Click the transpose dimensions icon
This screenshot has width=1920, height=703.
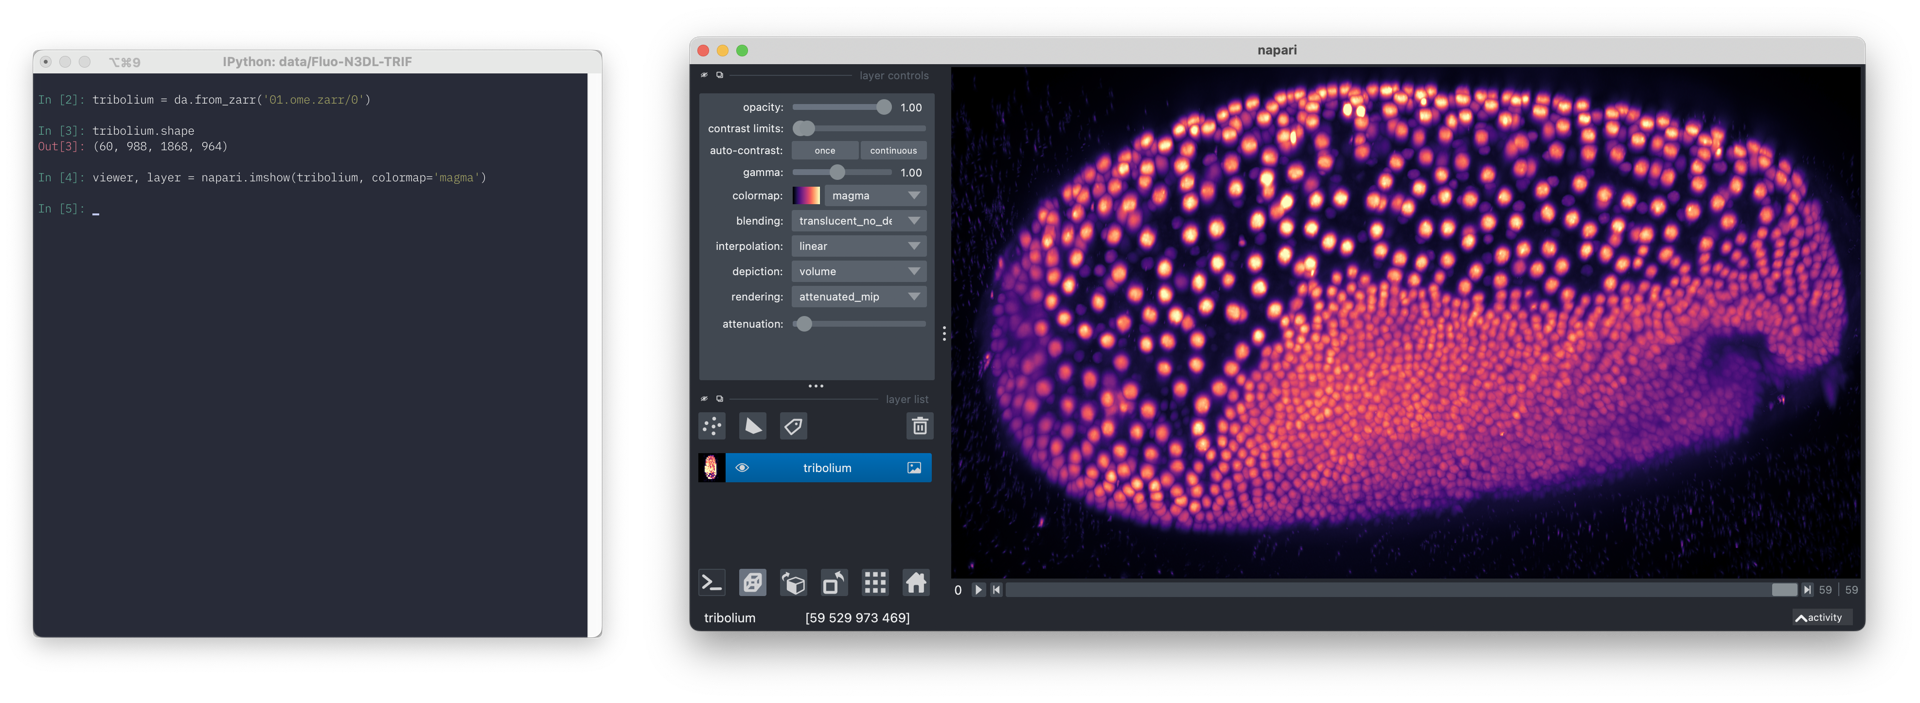pos(834,582)
